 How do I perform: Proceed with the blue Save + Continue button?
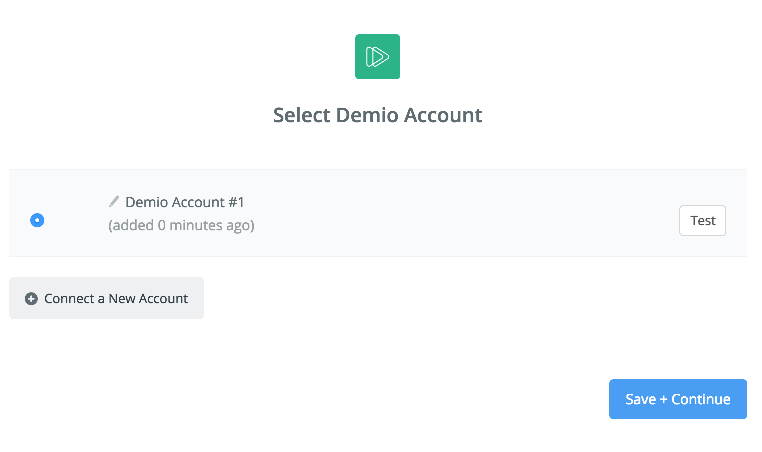(x=677, y=399)
